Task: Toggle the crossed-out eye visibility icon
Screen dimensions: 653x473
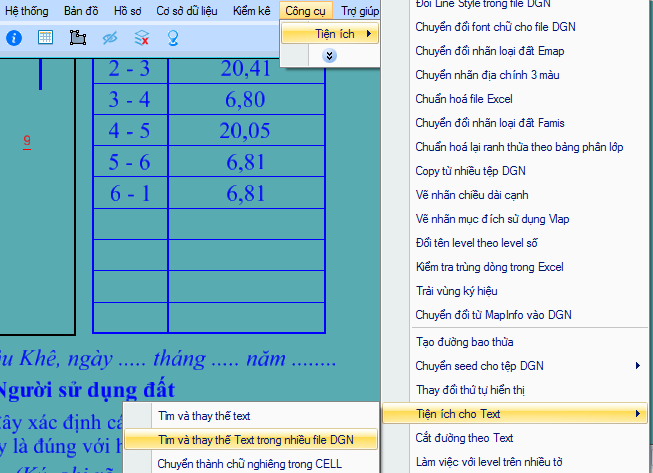Action: (x=110, y=38)
